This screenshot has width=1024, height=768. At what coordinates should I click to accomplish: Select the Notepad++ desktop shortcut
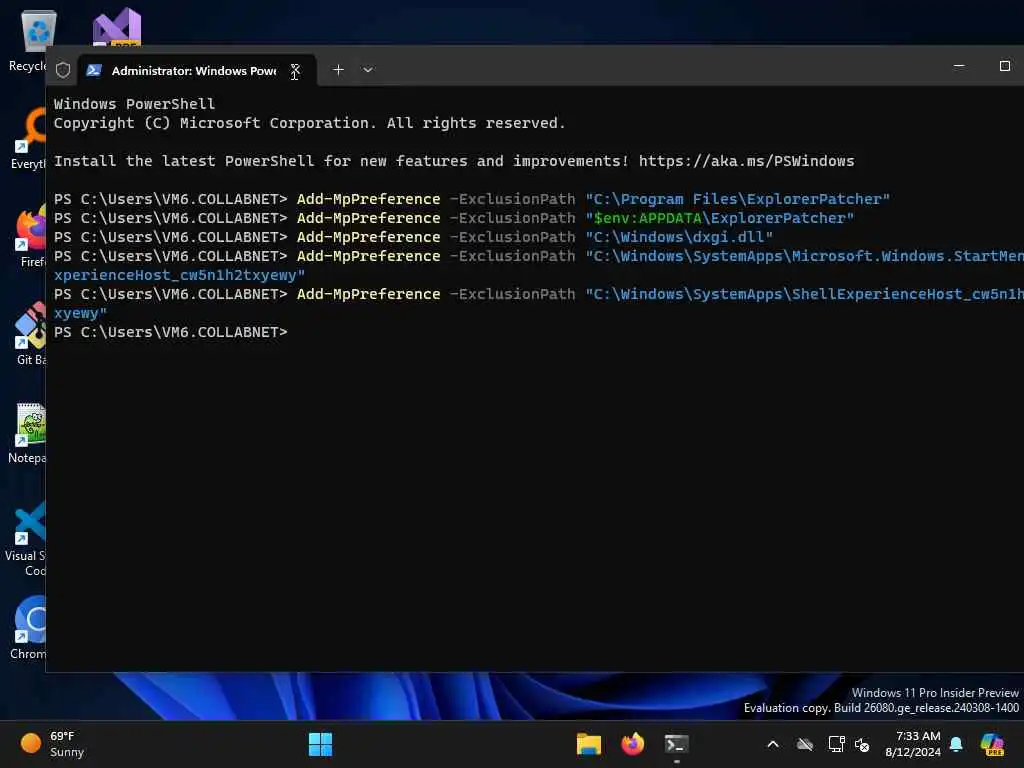point(29,432)
